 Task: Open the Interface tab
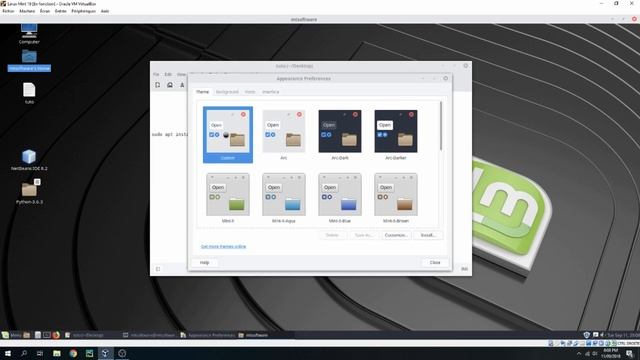(271, 92)
